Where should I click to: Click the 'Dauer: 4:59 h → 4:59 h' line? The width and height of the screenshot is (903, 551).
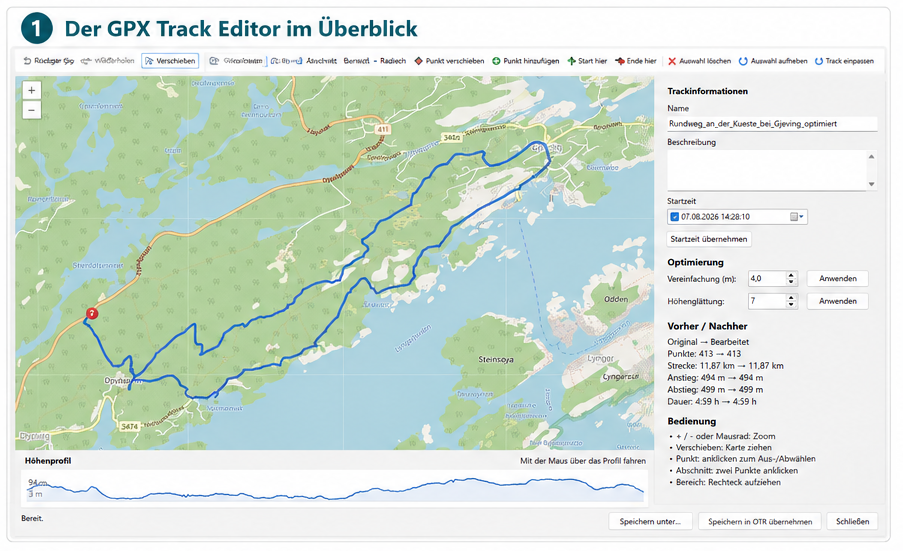[x=712, y=402]
